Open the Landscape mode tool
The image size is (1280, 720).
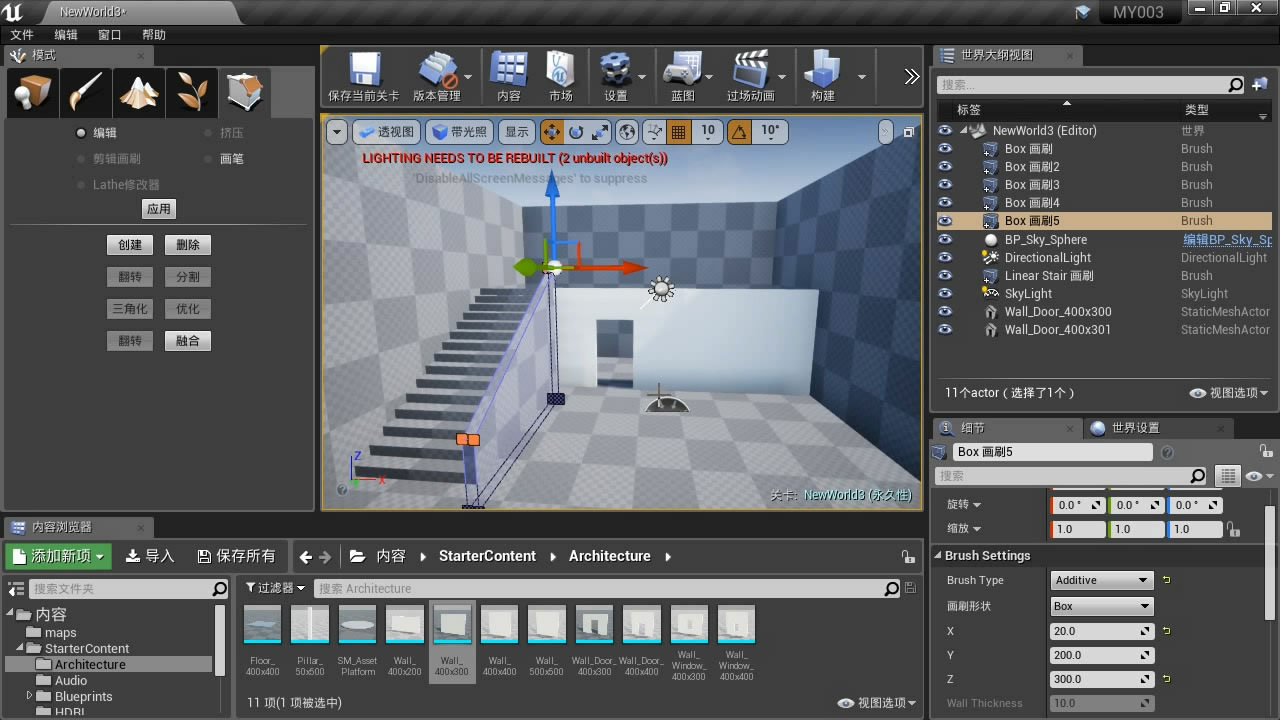139,93
